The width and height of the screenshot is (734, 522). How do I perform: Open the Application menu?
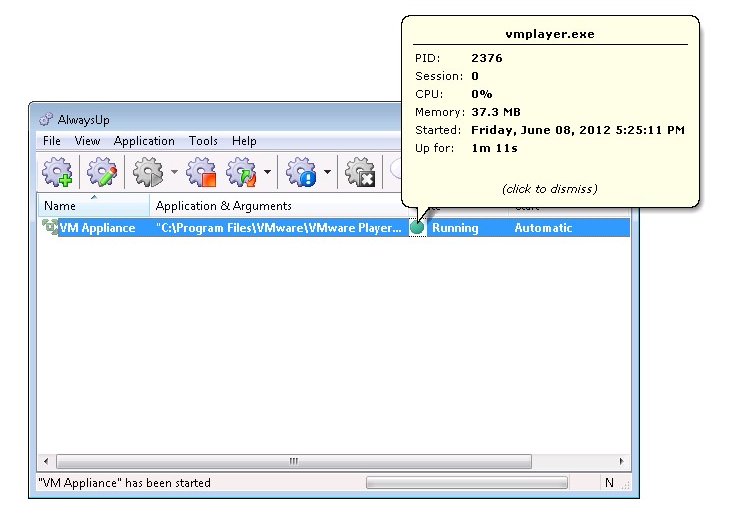pos(144,141)
